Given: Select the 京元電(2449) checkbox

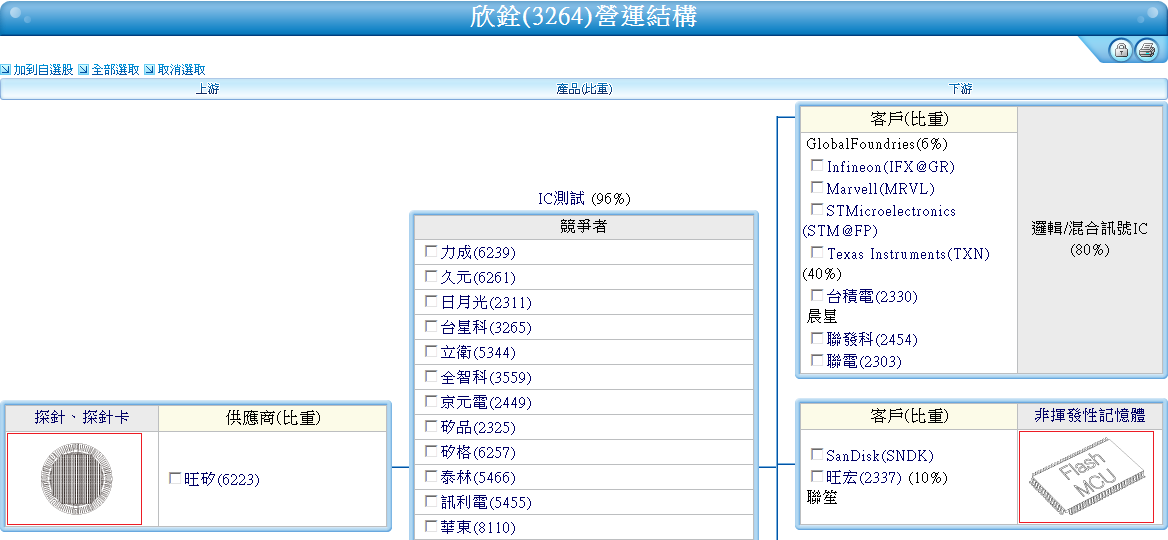Looking at the screenshot, I should pos(431,401).
